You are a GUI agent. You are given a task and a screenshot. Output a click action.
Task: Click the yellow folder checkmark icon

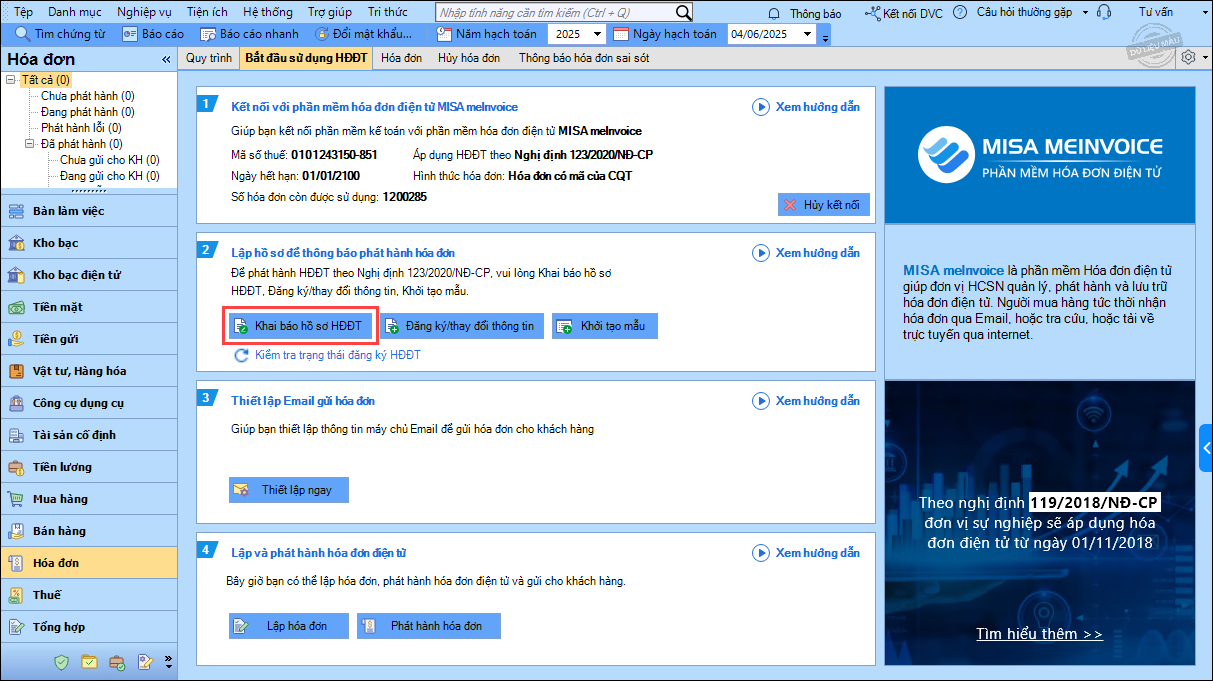pyautogui.click(x=89, y=661)
